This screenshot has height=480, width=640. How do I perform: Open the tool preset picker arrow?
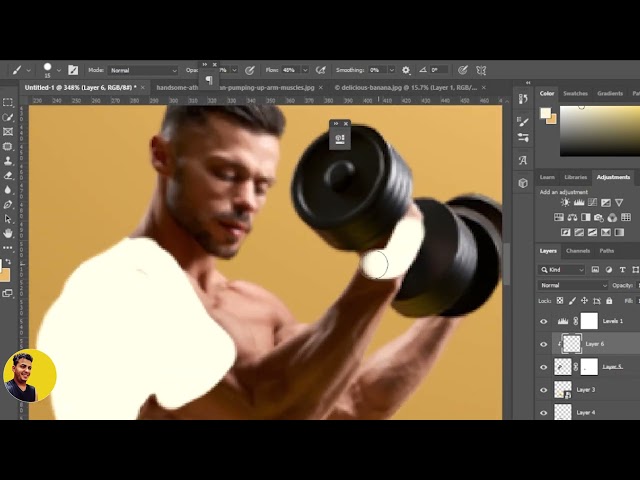(x=28, y=70)
